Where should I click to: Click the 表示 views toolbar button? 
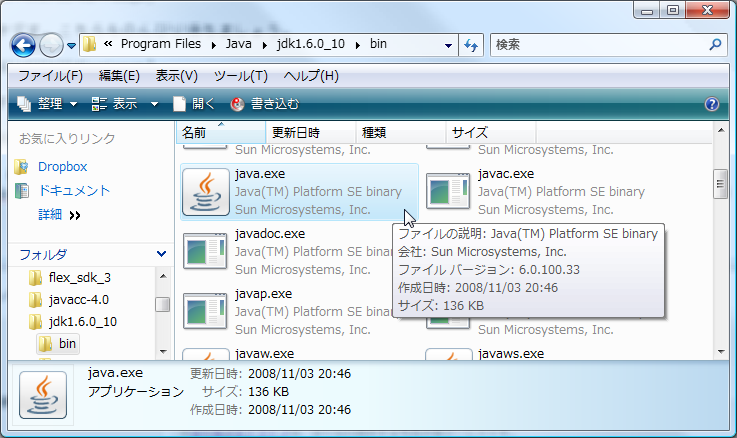pyautogui.click(x=115, y=104)
